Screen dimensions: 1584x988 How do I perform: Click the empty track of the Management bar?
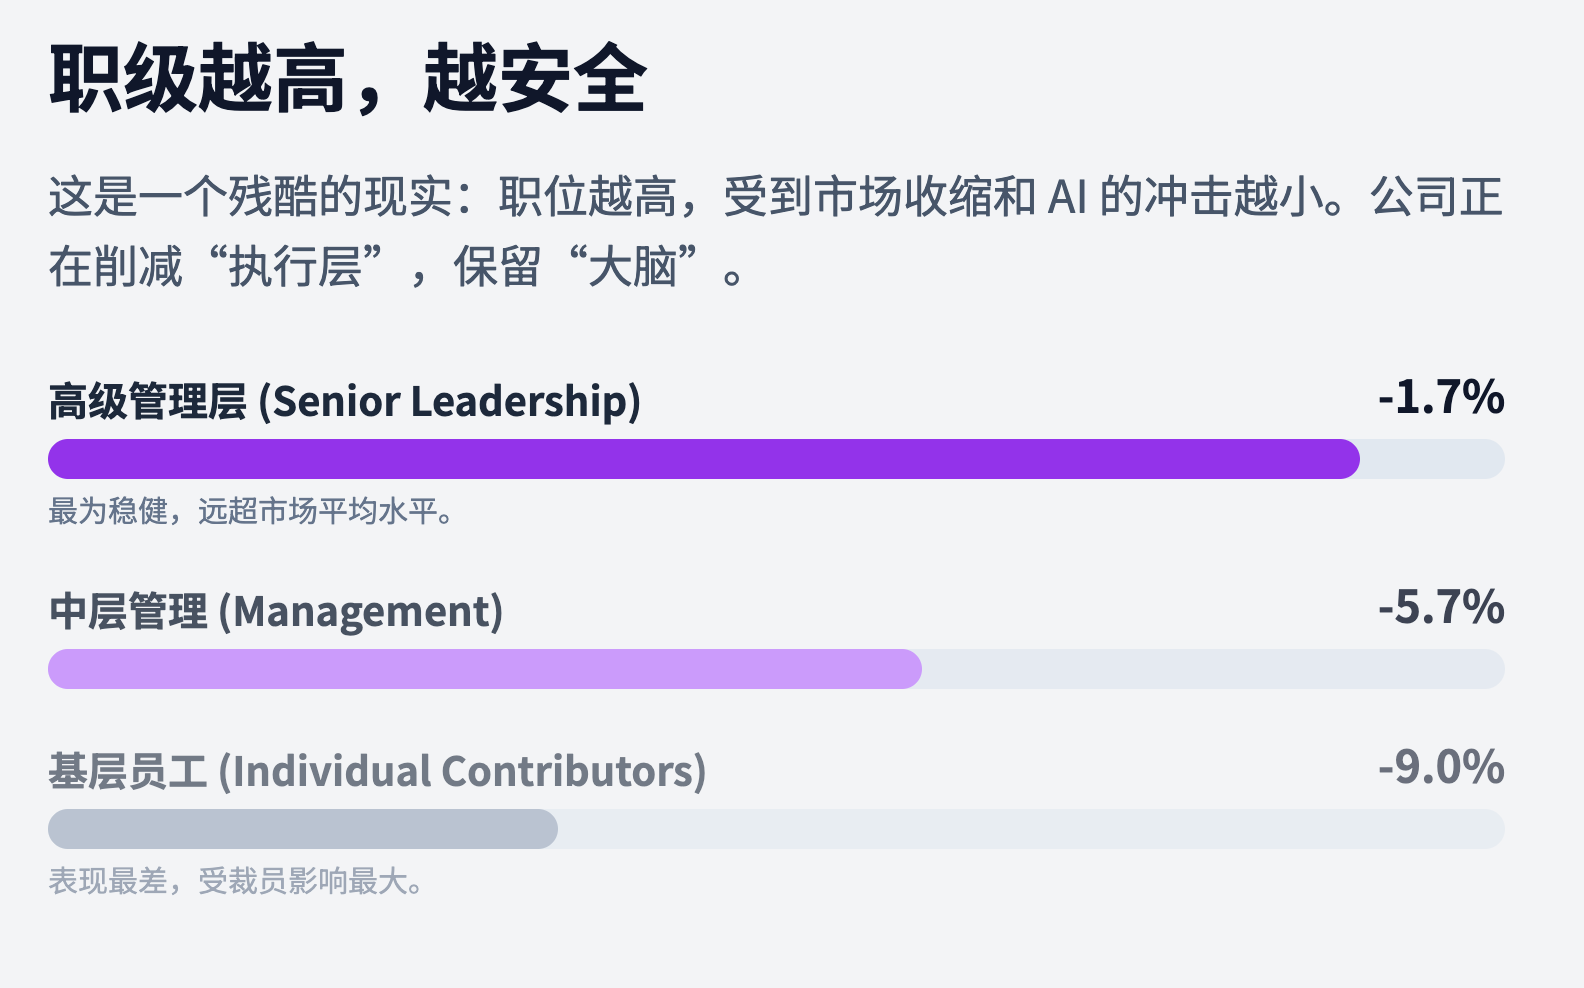point(1210,669)
